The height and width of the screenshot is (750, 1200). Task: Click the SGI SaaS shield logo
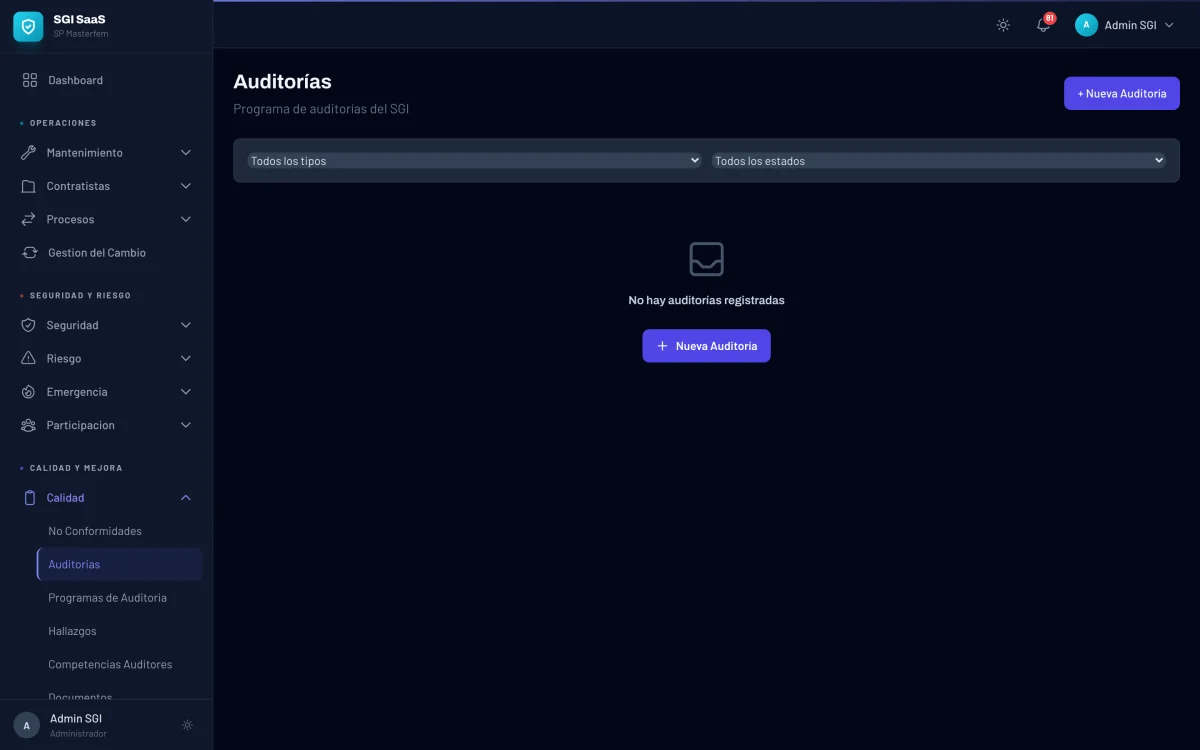27,27
